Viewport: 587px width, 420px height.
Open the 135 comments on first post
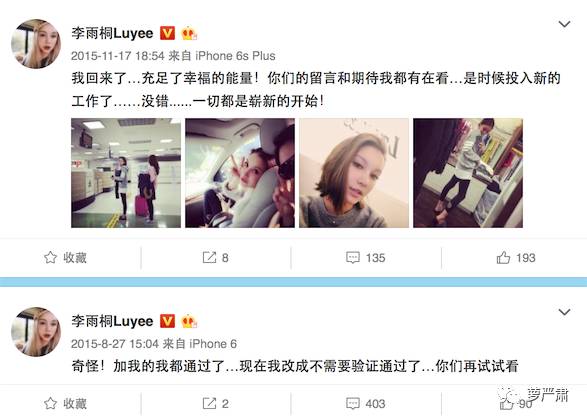click(366, 258)
